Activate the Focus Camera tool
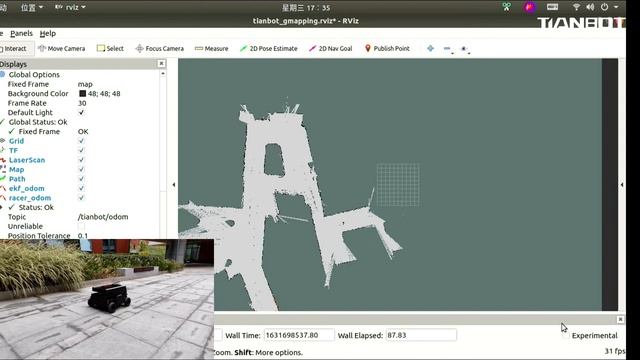Viewport: 640px width, 360px height. (x=160, y=49)
